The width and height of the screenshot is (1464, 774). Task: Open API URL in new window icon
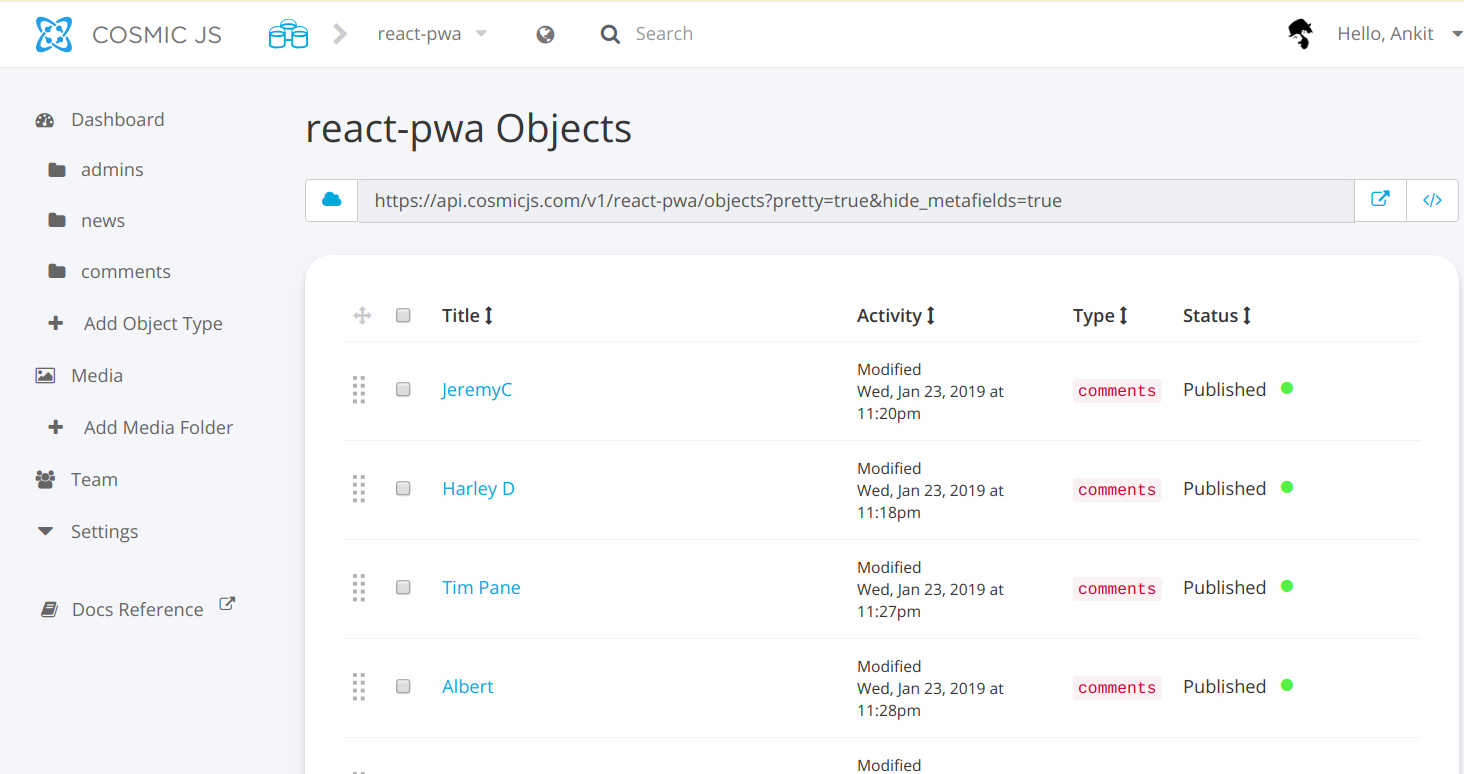point(1380,200)
